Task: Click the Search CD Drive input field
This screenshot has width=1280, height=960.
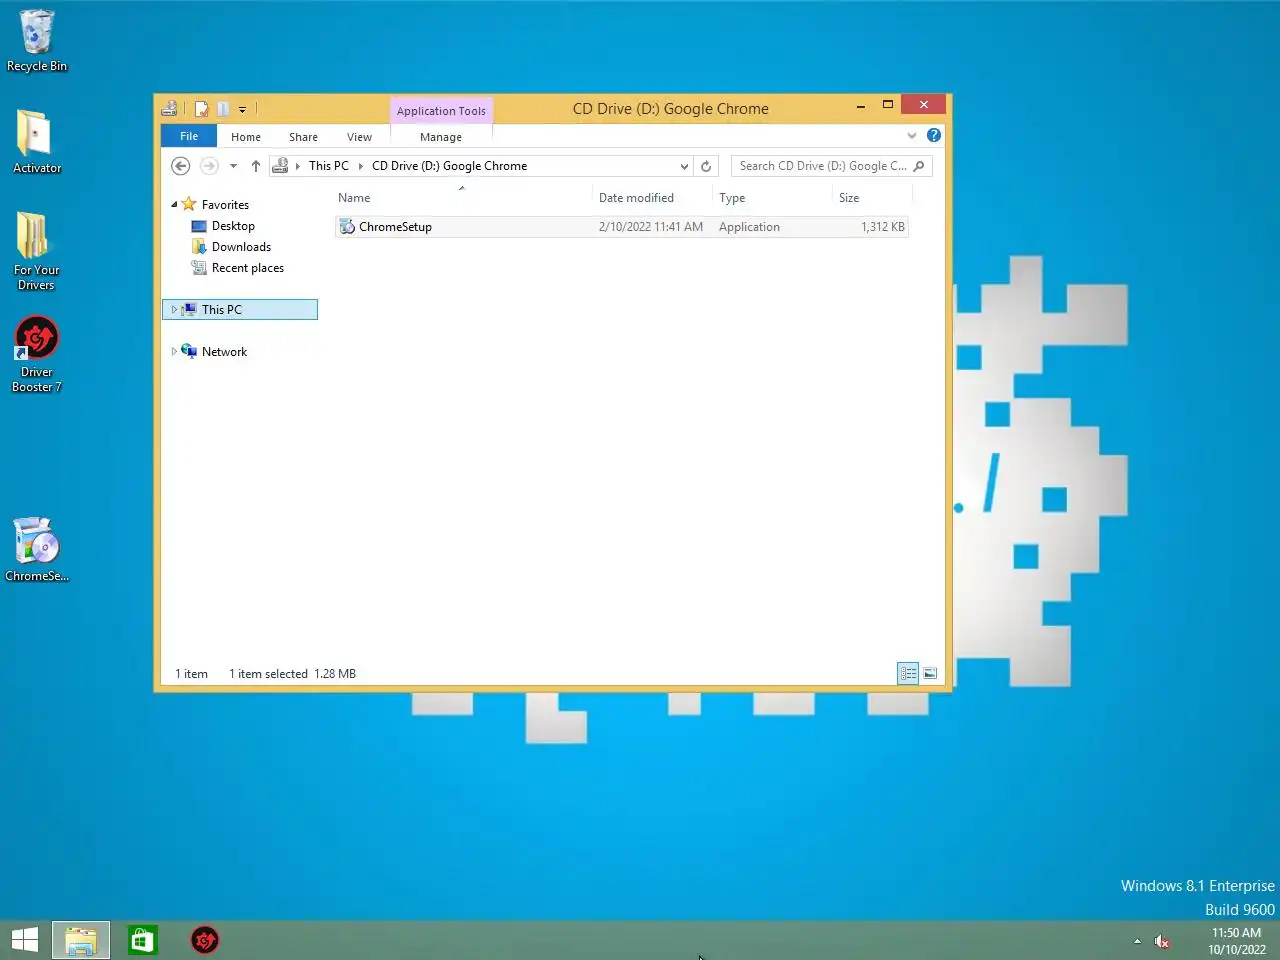Action: [823, 166]
